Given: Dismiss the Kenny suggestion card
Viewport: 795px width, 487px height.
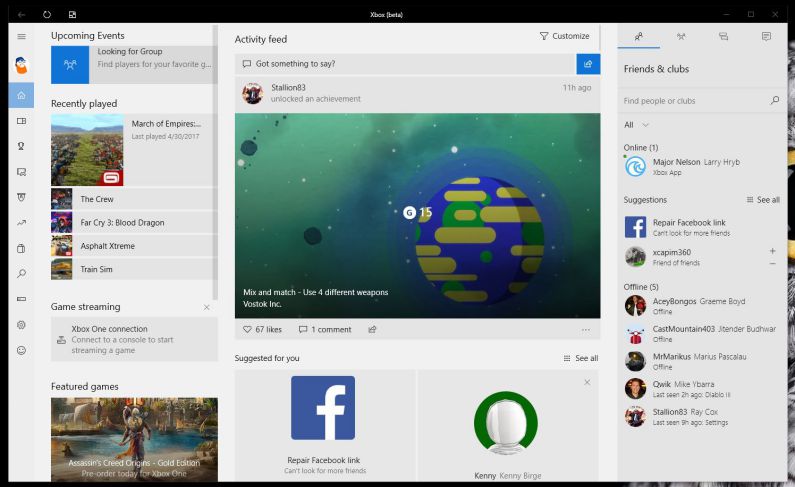Looking at the screenshot, I should (x=587, y=382).
